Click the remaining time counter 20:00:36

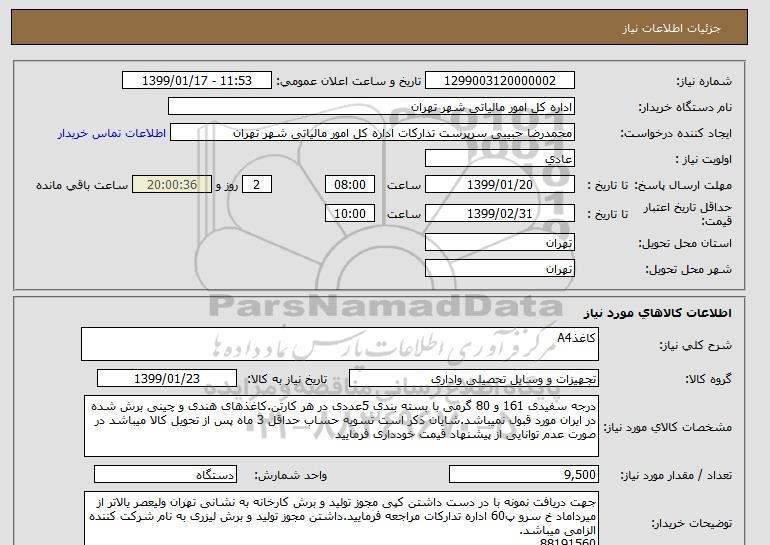click(172, 185)
